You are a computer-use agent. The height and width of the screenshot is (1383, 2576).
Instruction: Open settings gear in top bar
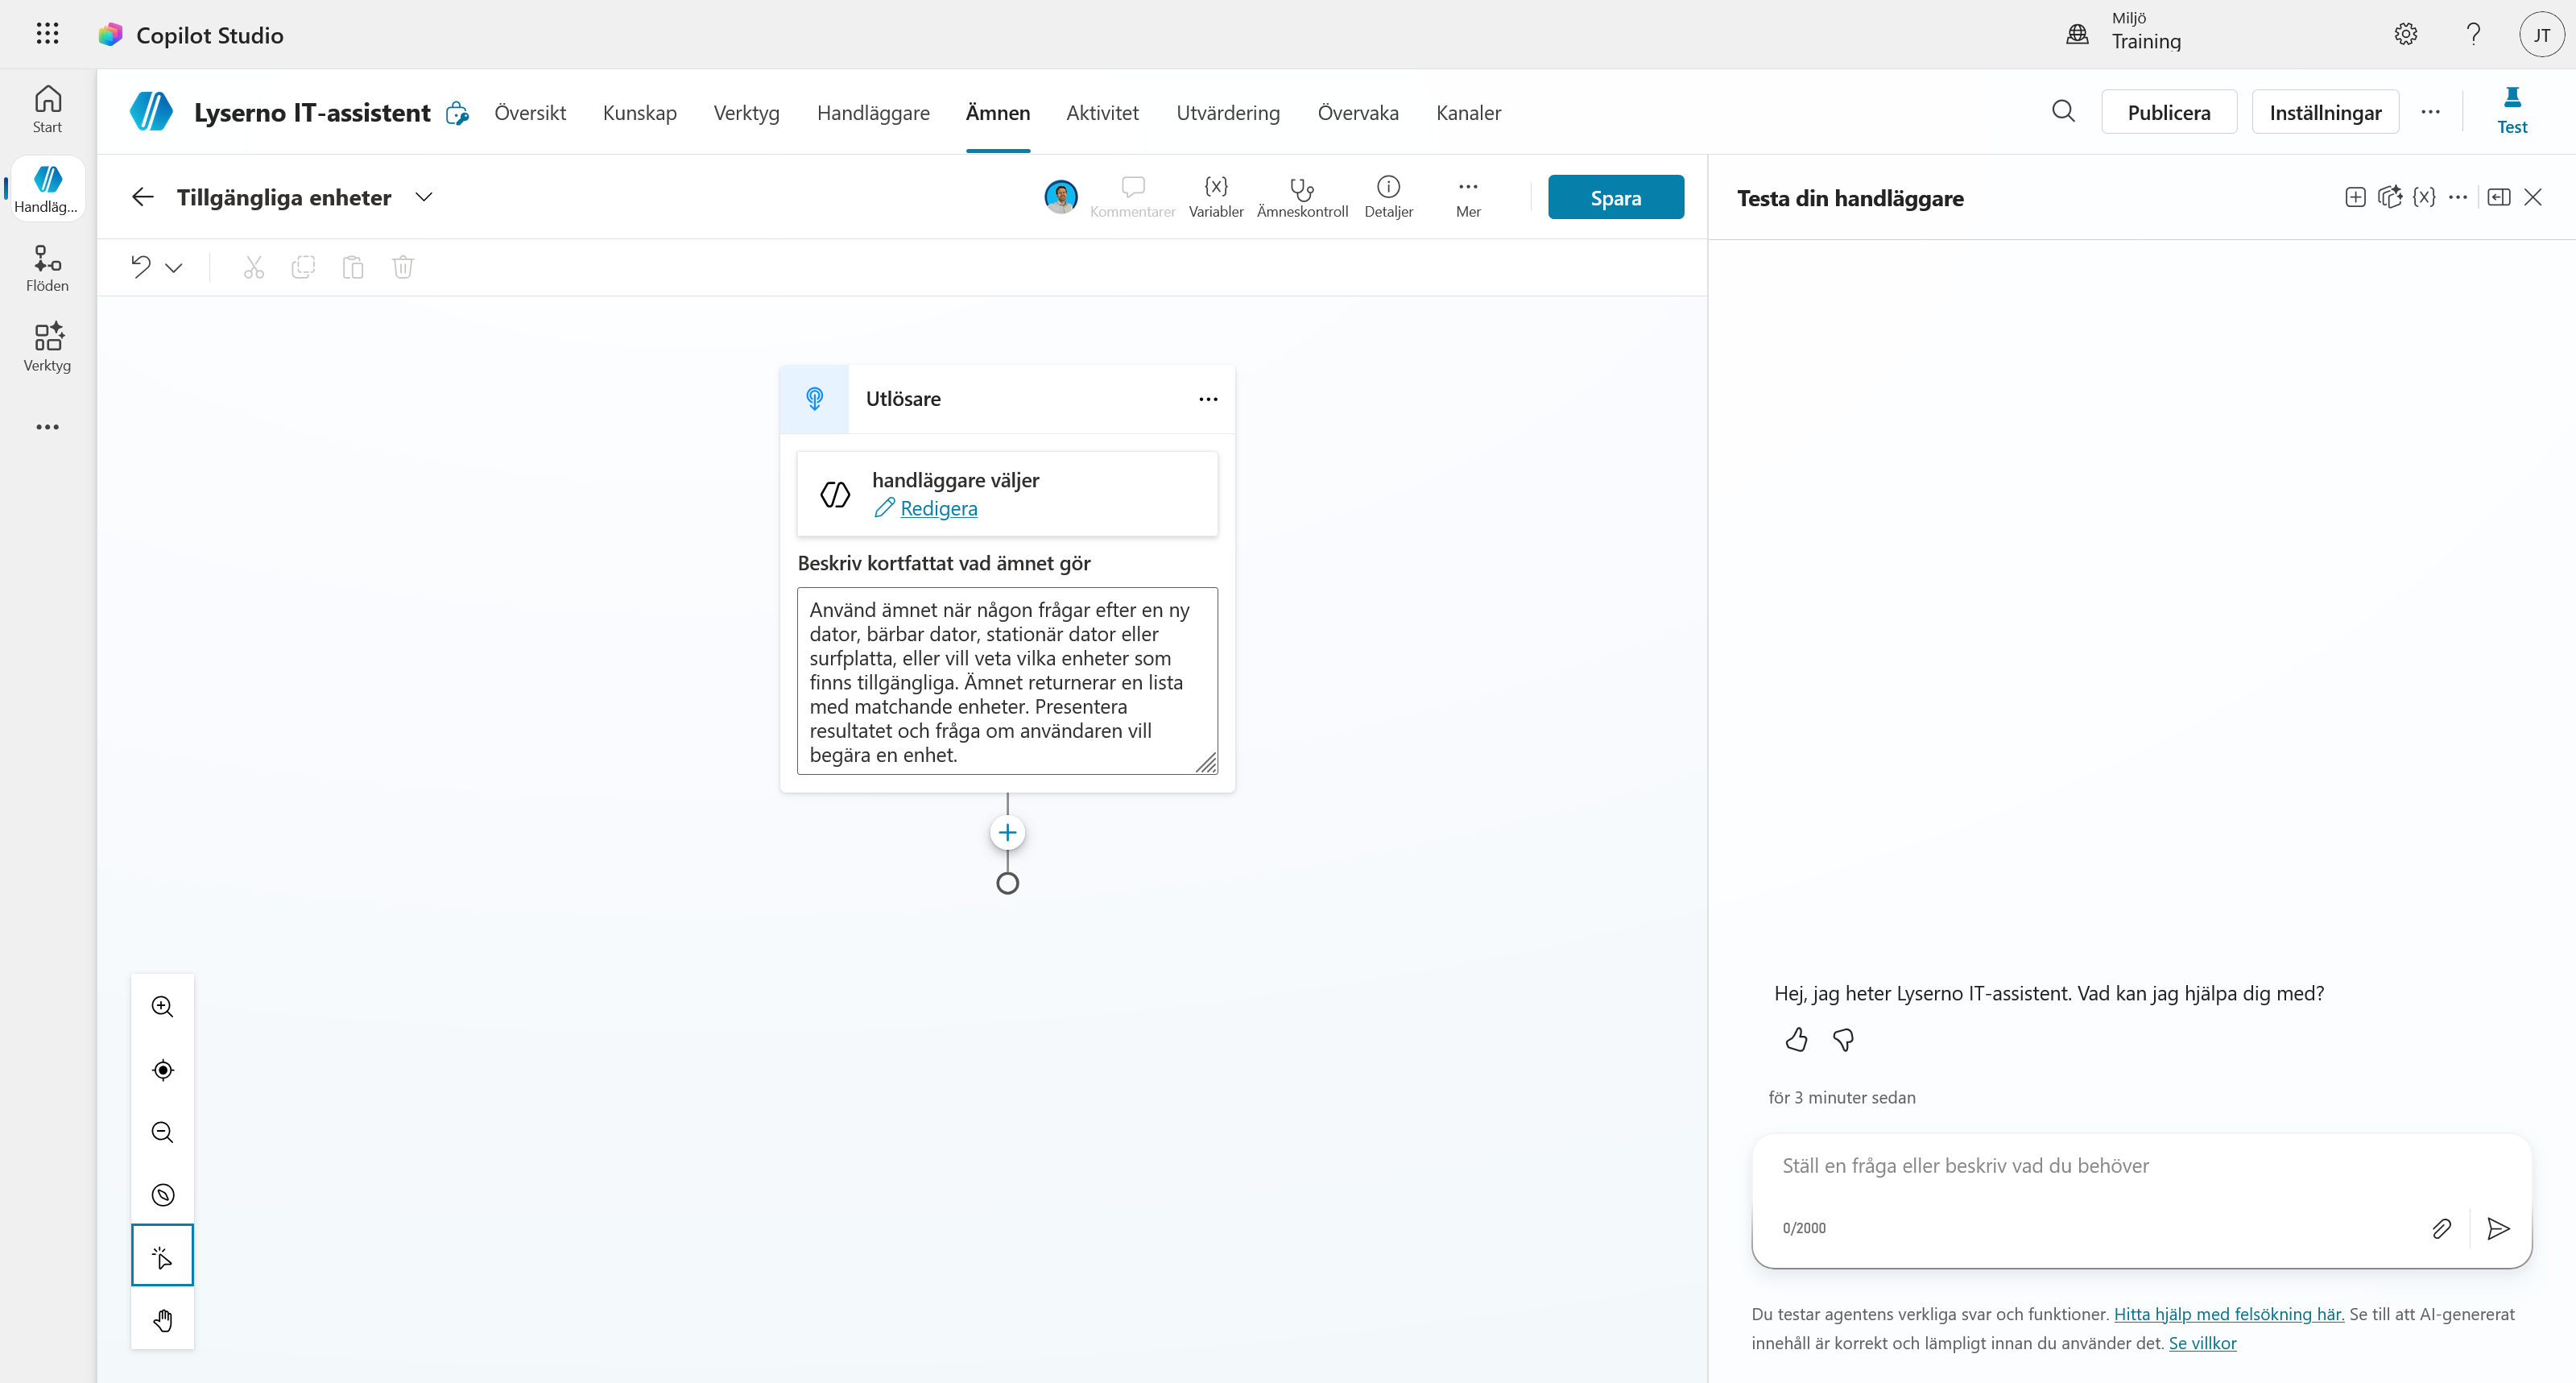tap(2405, 34)
